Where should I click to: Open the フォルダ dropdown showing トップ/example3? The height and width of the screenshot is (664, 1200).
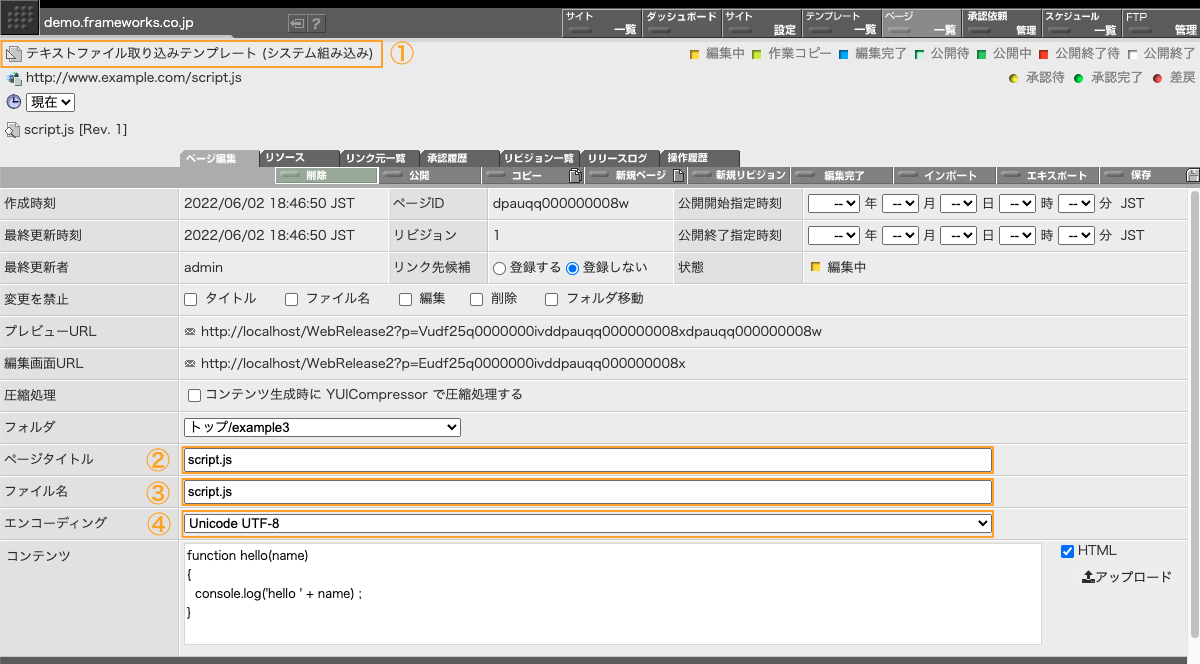click(x=321, y=427)
